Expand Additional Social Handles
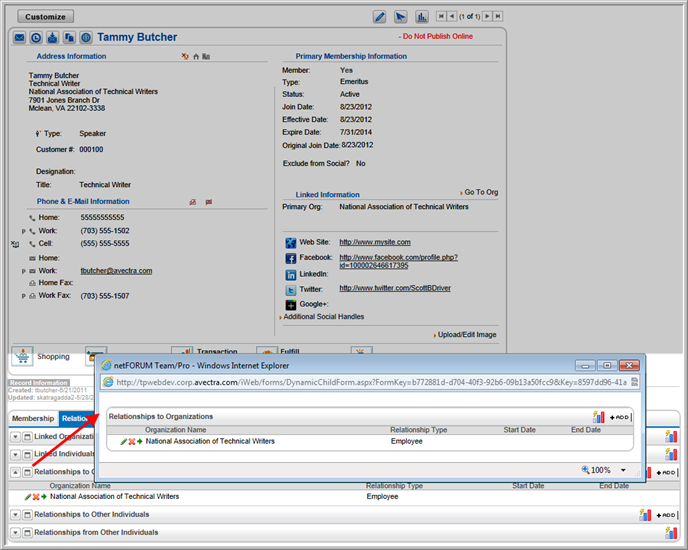The image size is (688, 550). [x=323, y=317]
